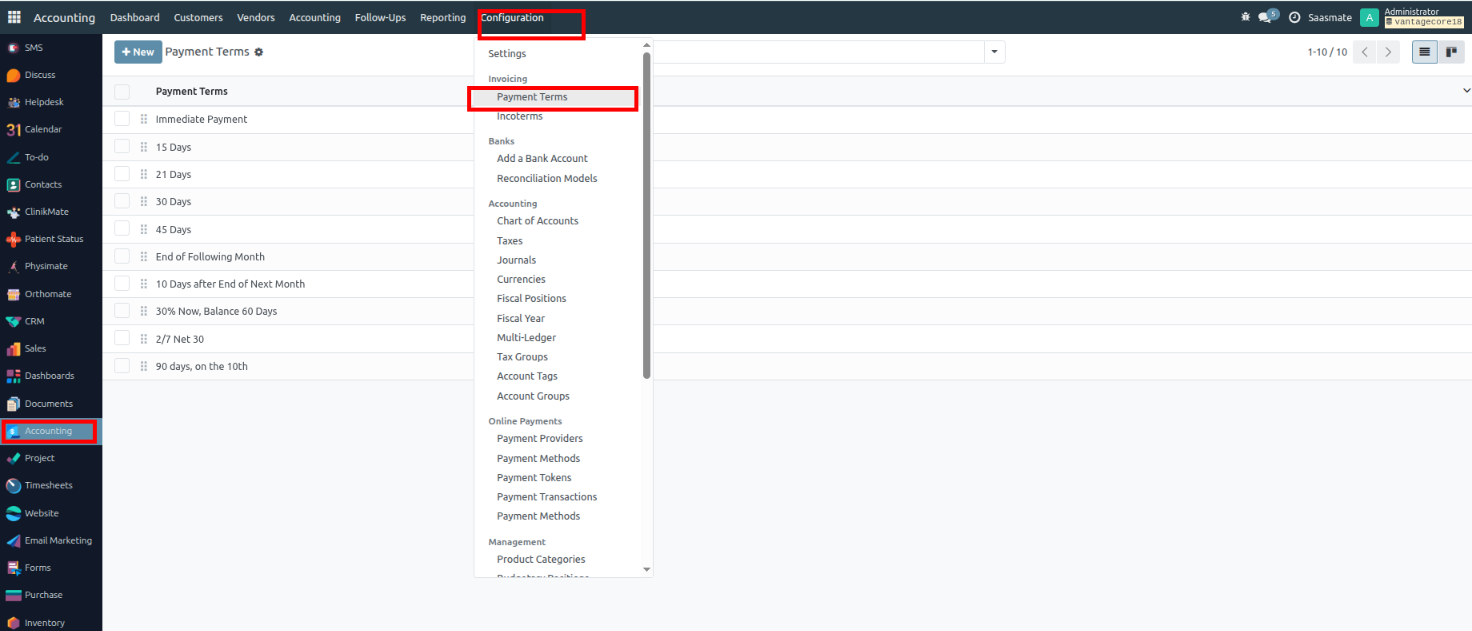Tick the select-all checkbox in header
The height and width of the screenshot is (631, 1472).
click(122, 92)
